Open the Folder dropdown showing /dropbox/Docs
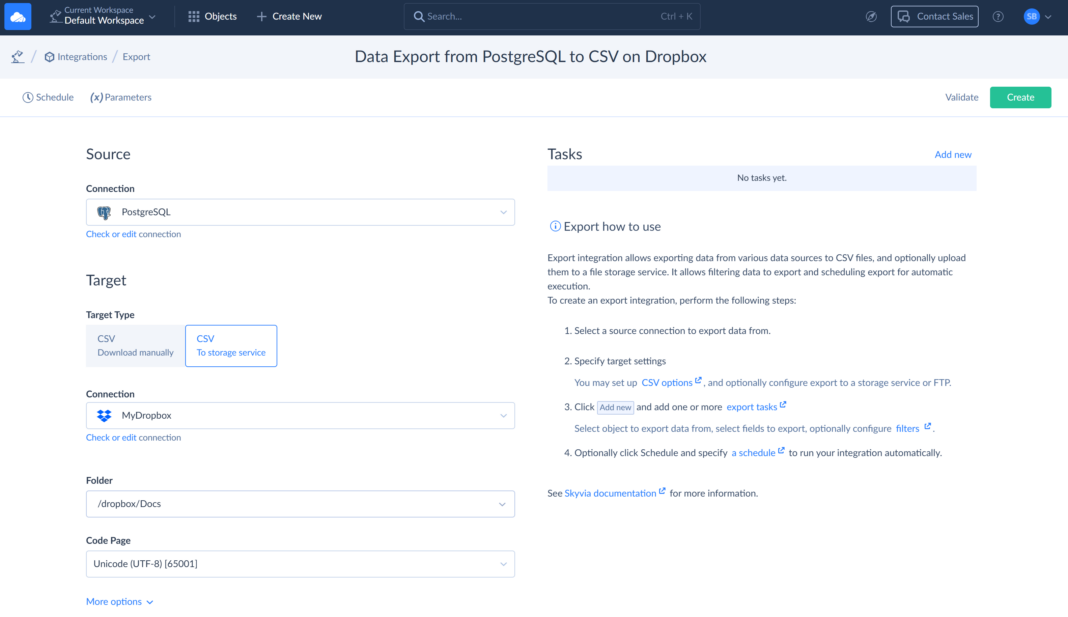1068x617 pixels. 300,504
